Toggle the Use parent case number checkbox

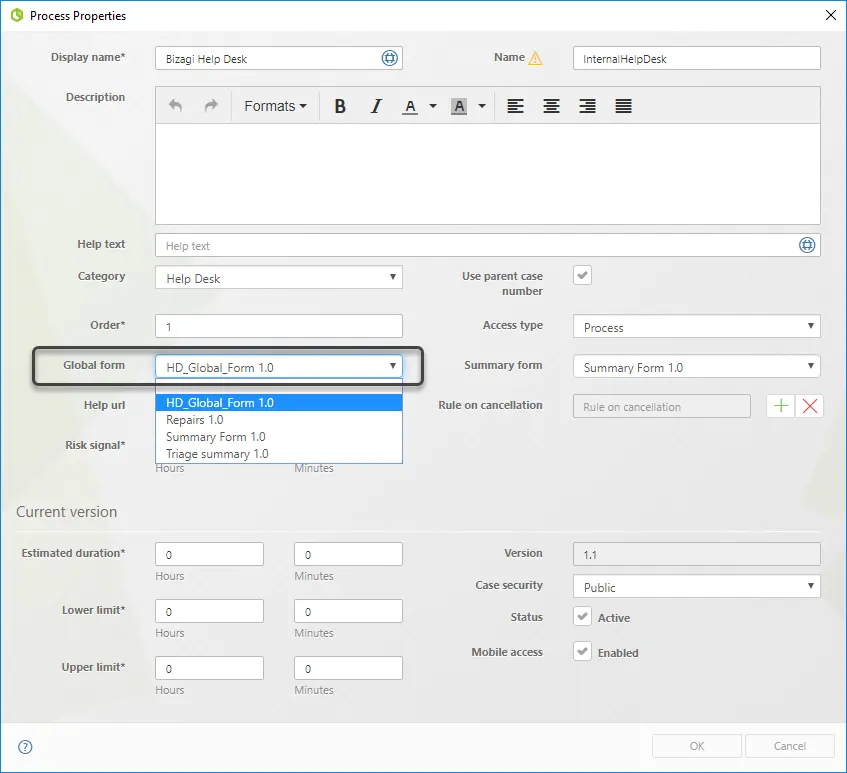582,275
